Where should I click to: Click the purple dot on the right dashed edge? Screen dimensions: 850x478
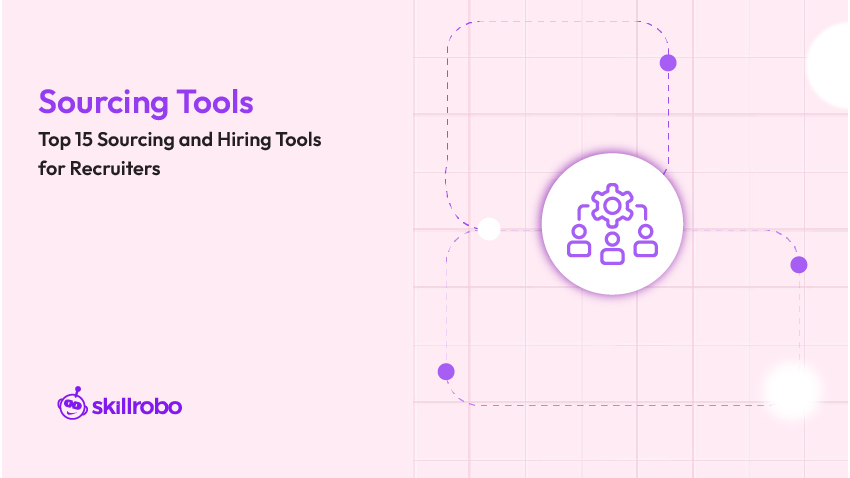coord(798,265)
